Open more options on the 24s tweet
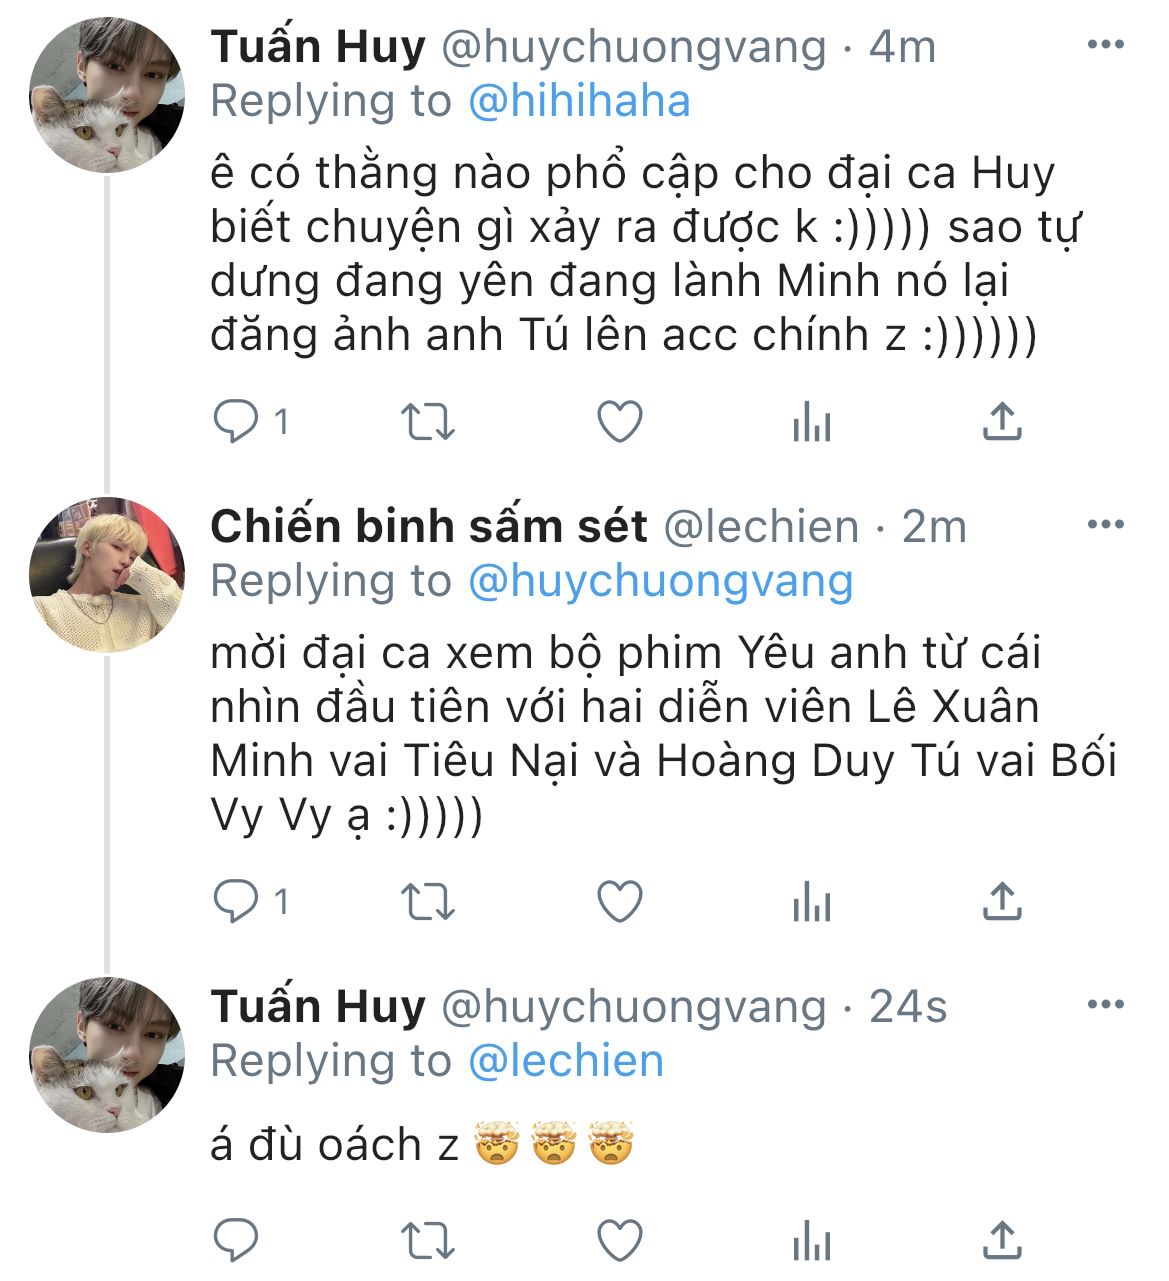The height and width of the screenshot is (1281, 1169). click(1105, 1005)
